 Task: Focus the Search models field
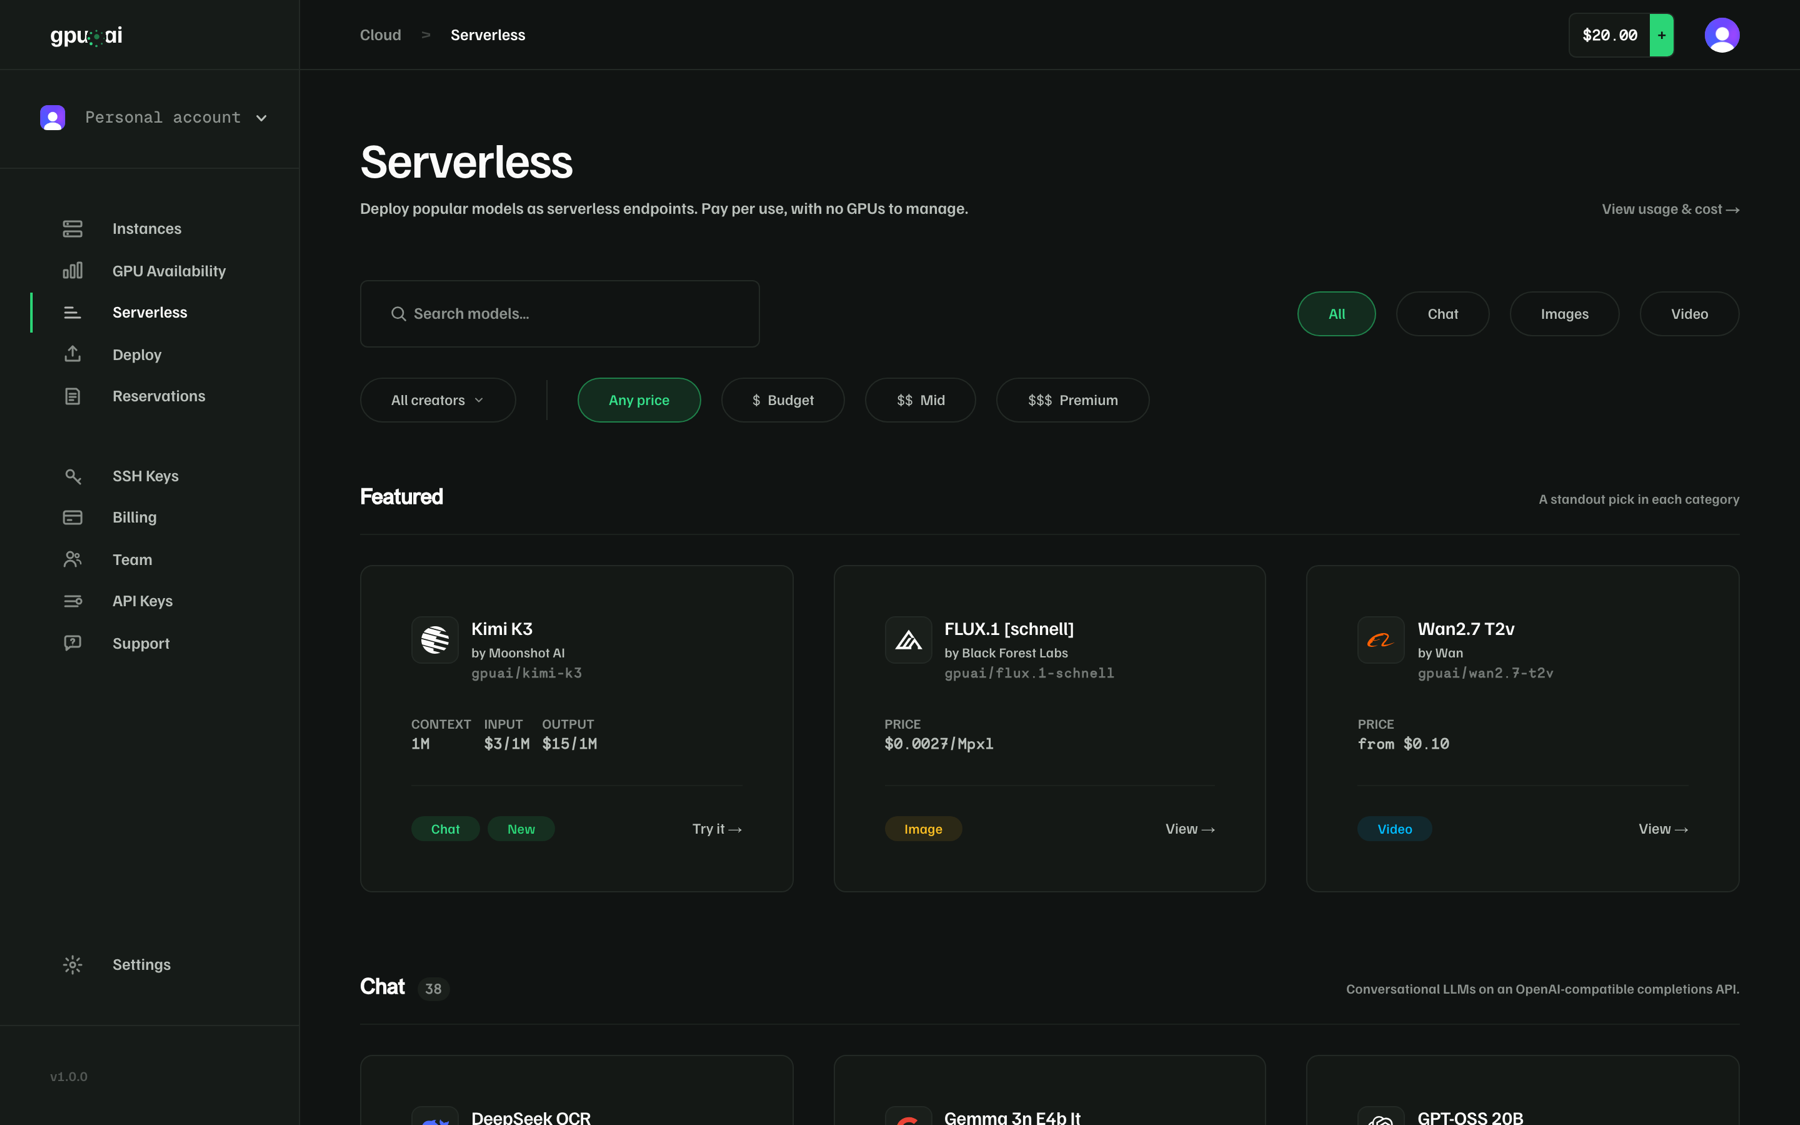[x=560, y=314]
